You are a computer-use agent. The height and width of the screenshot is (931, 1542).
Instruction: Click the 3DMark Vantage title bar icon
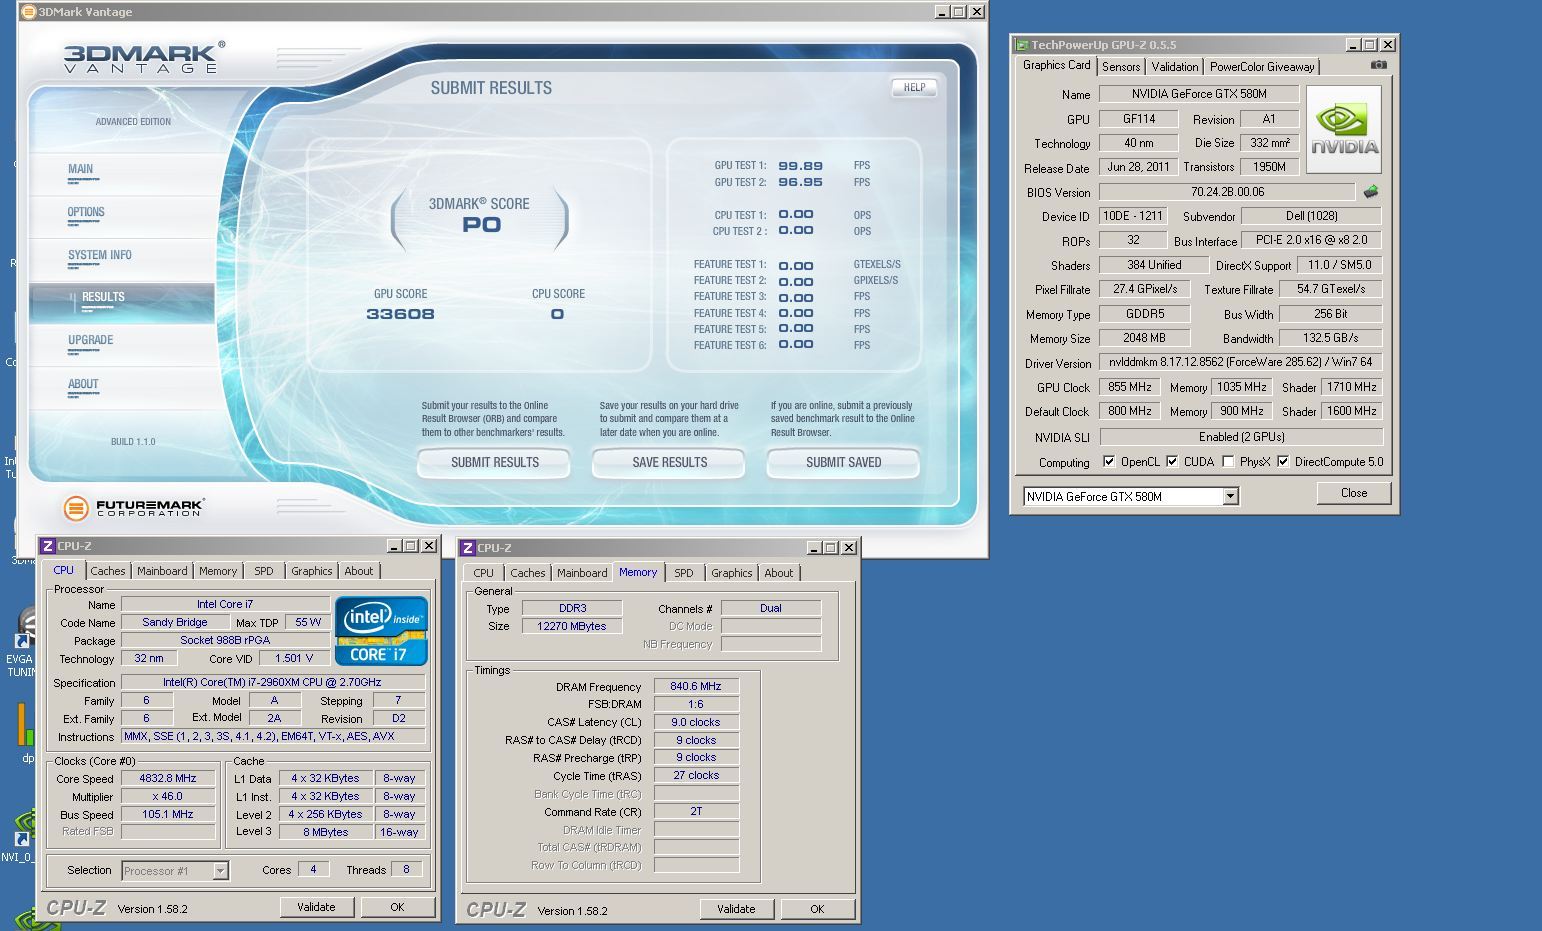[x=28, y=12]
